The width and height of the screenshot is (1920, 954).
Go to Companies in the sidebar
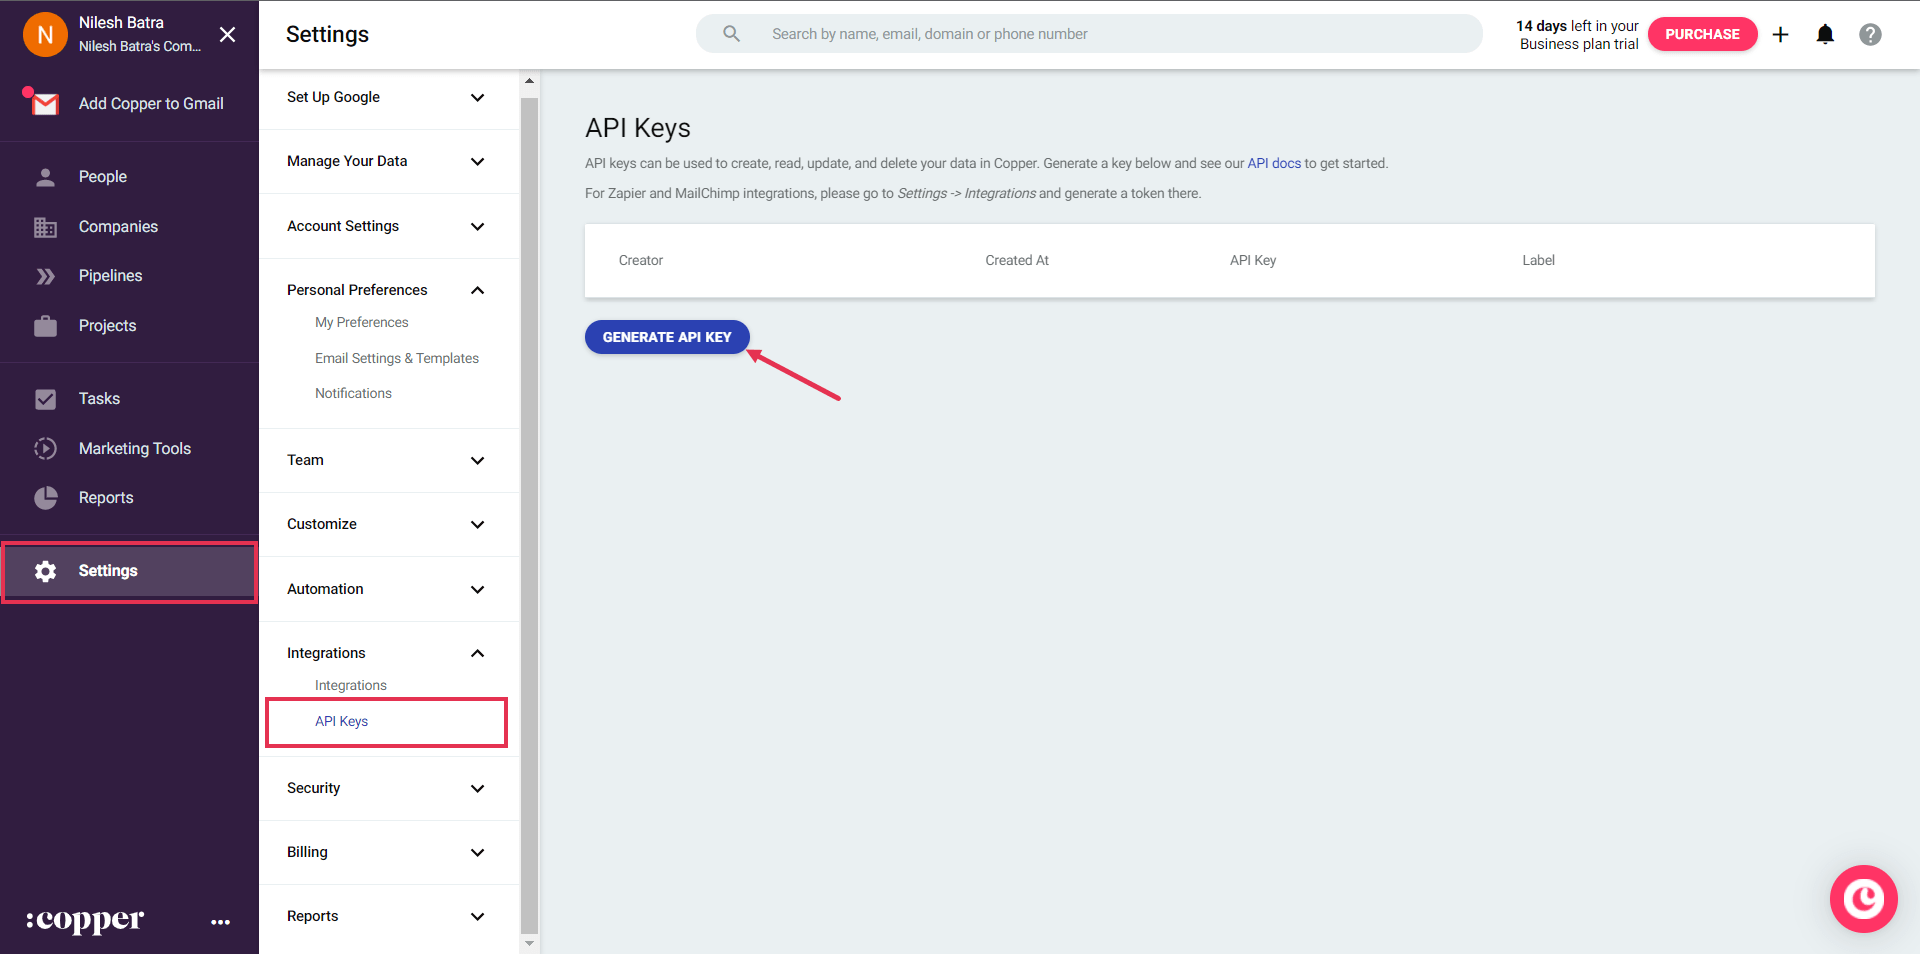tap(118, 227)
